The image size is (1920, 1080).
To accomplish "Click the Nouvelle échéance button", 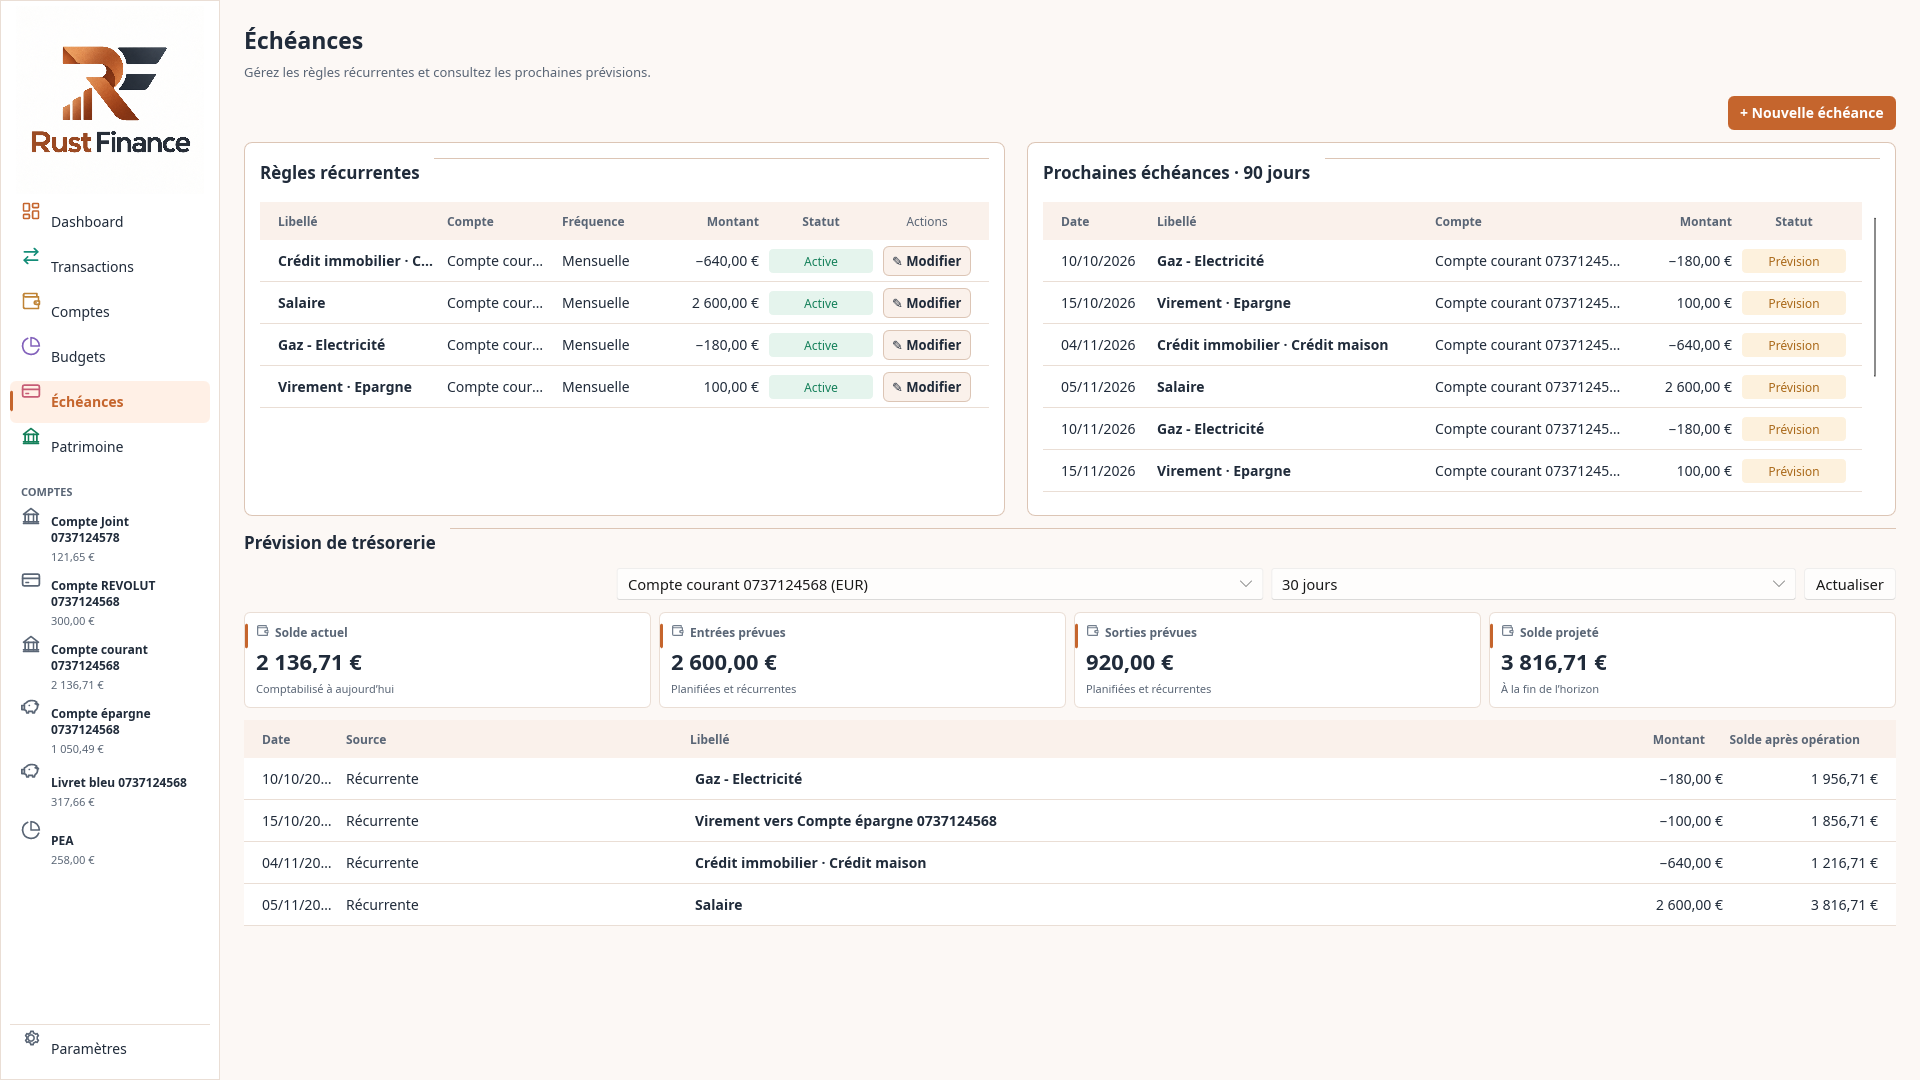I will click(x=1811, y=113).
